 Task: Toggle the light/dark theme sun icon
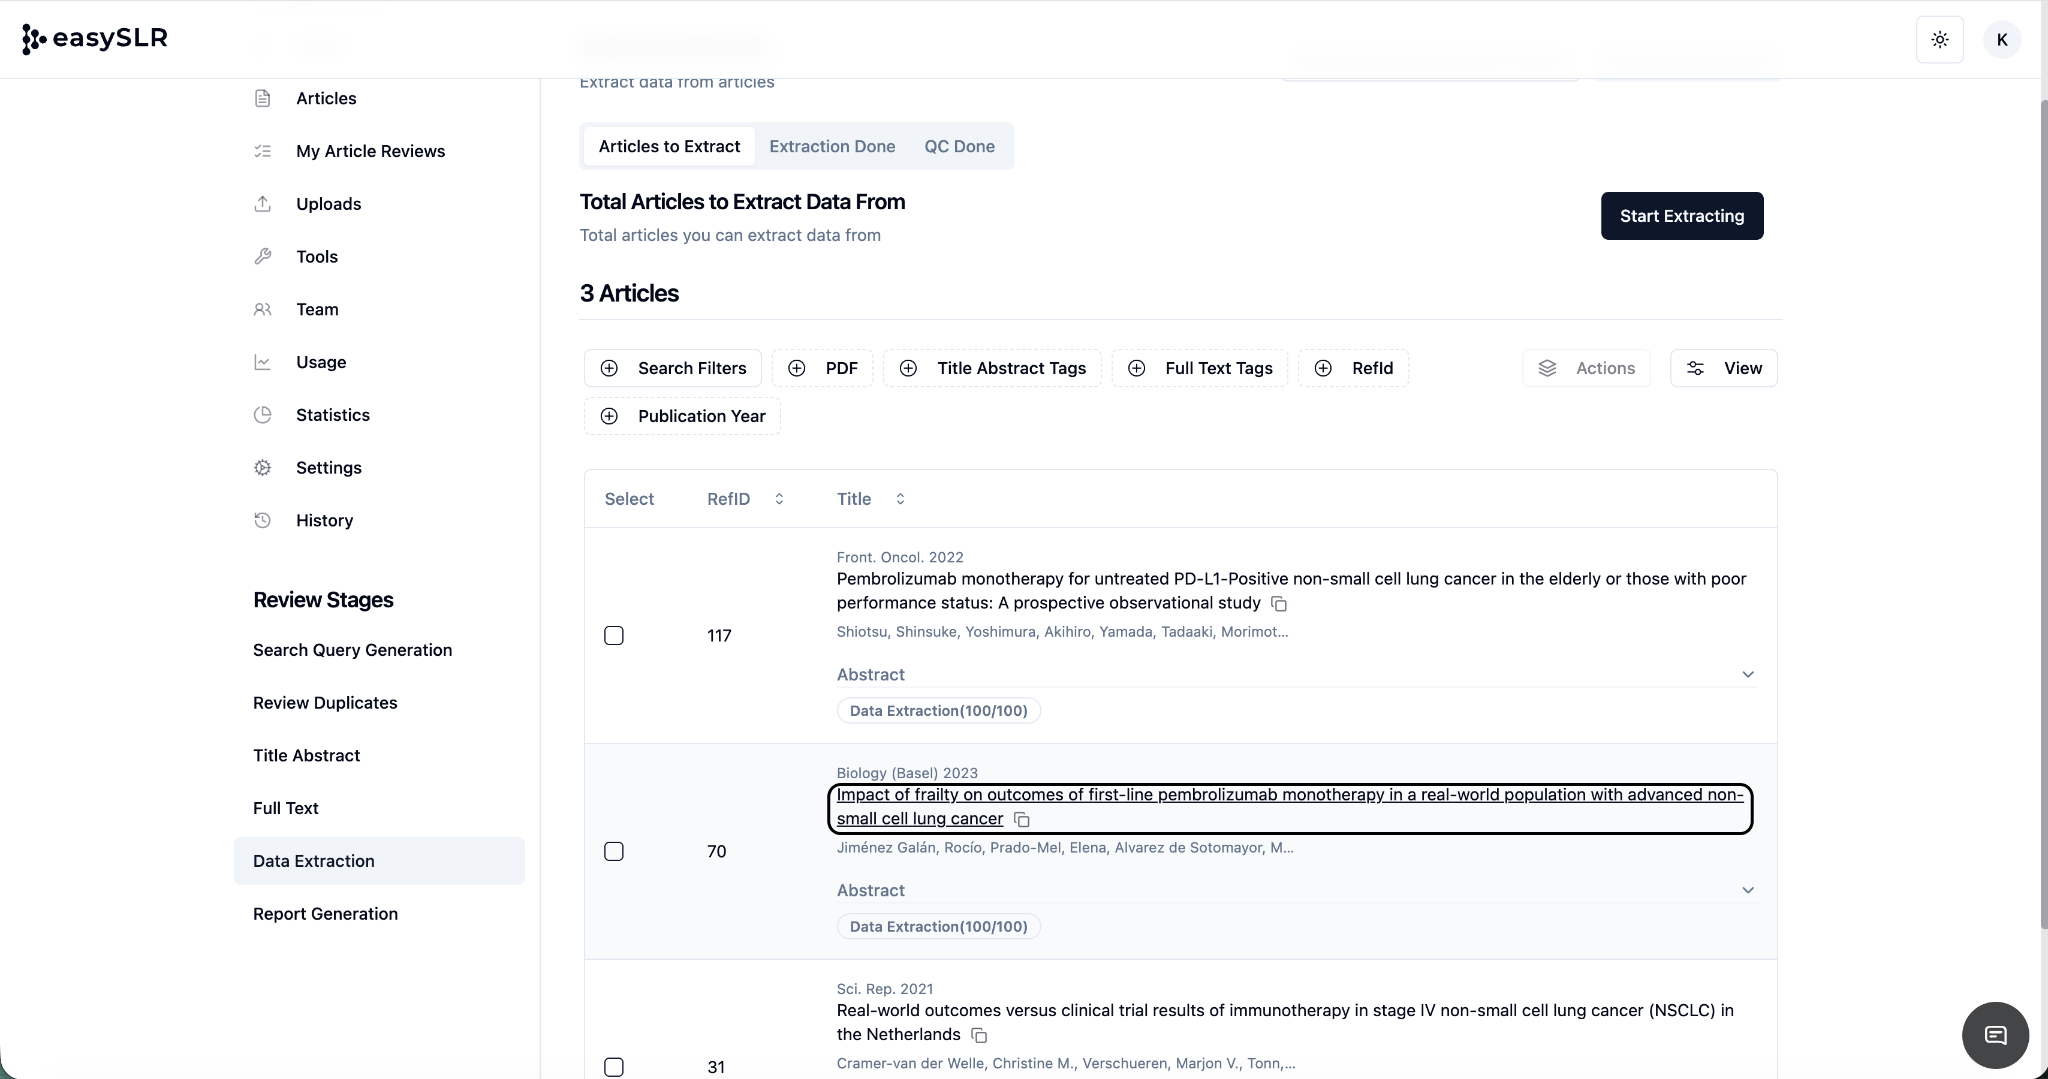1939,40
